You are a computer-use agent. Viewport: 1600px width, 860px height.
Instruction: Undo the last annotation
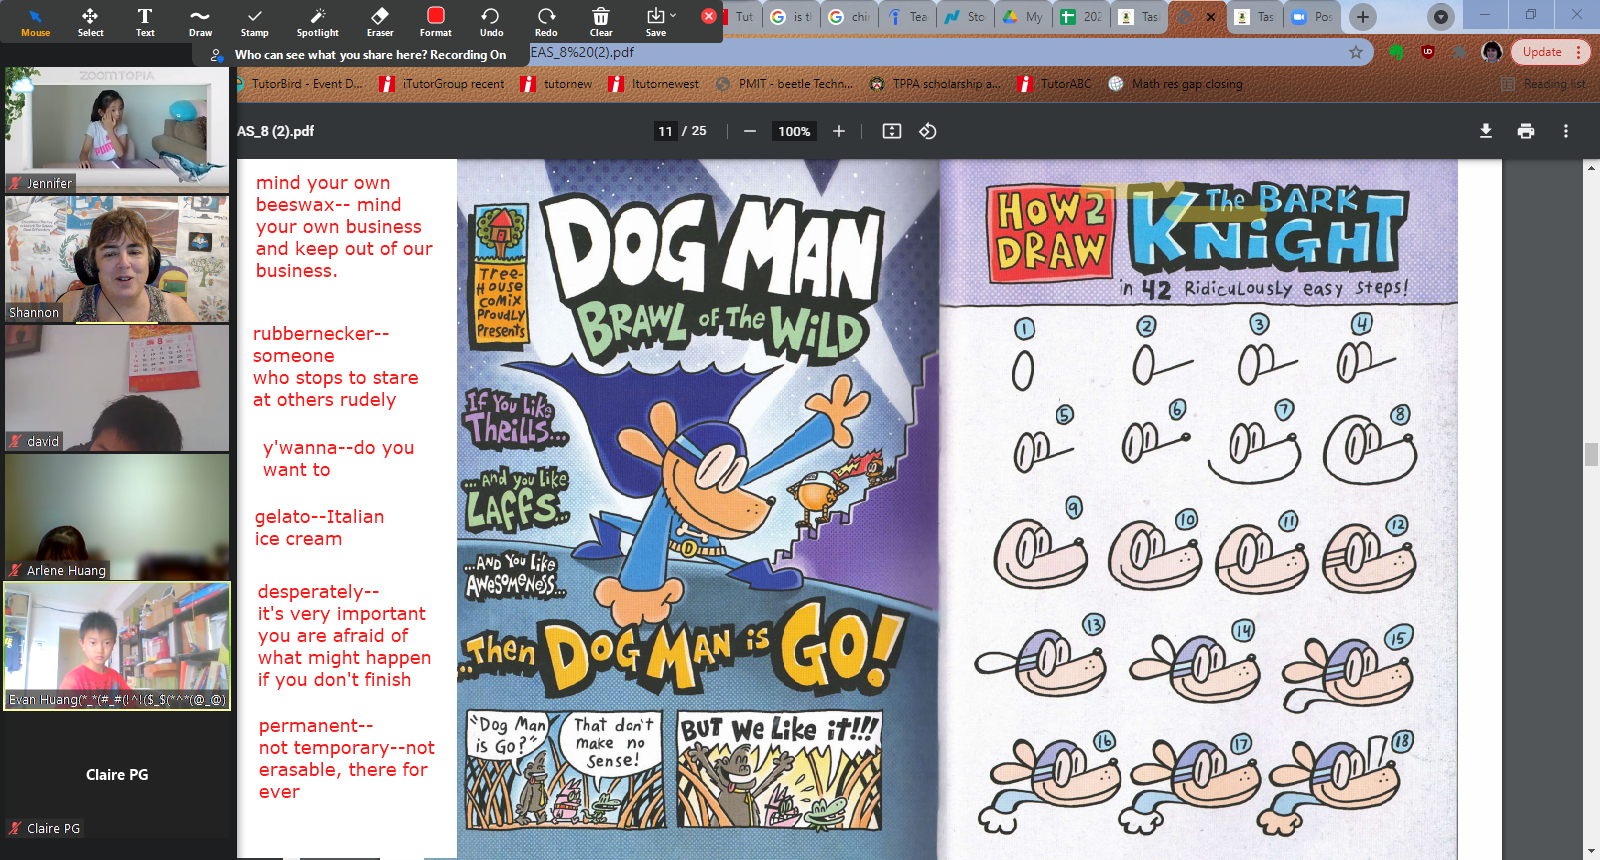tap(491, 21)
